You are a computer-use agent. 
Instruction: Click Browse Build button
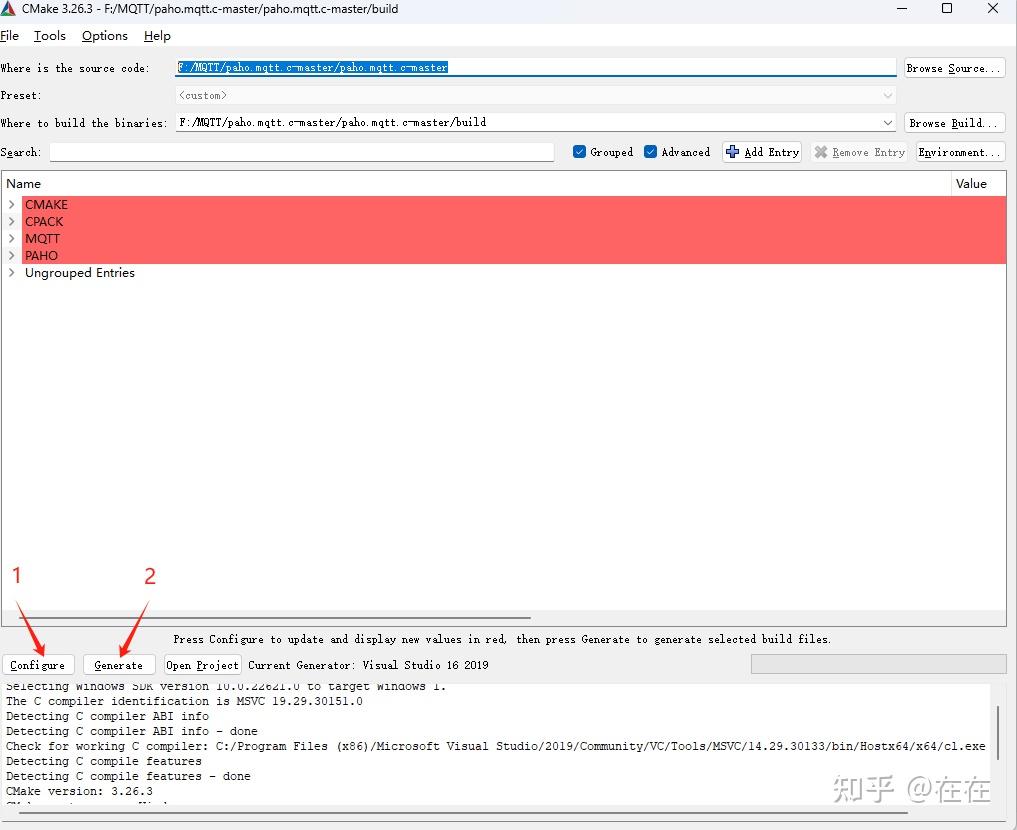[x=955, y=123]
